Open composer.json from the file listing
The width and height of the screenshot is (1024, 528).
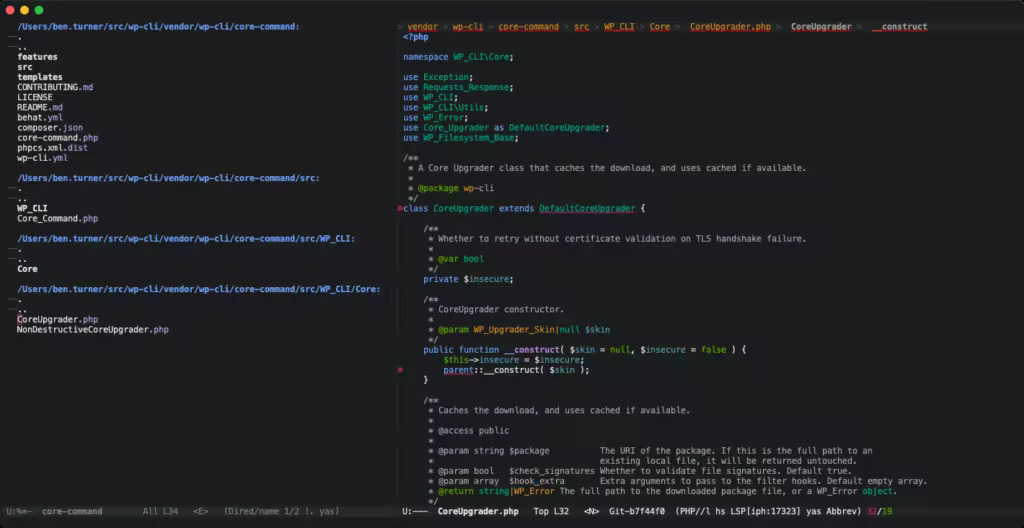pyautogui.click(x=50, y=127)
